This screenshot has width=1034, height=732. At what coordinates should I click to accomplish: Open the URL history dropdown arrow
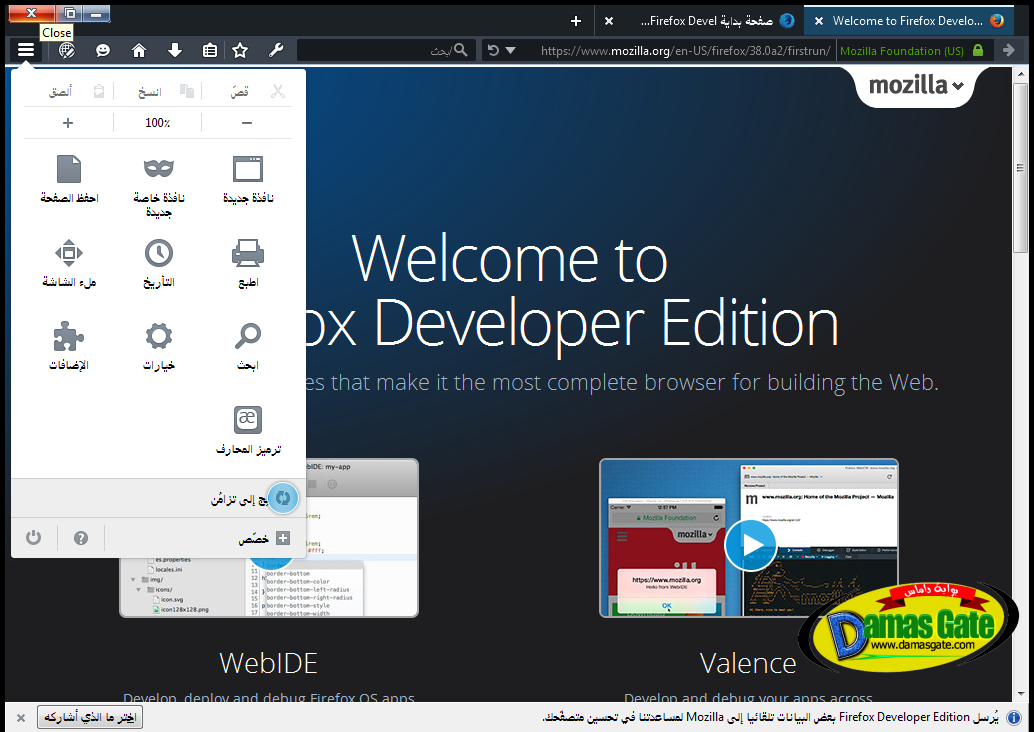click(x=510, y=51)
